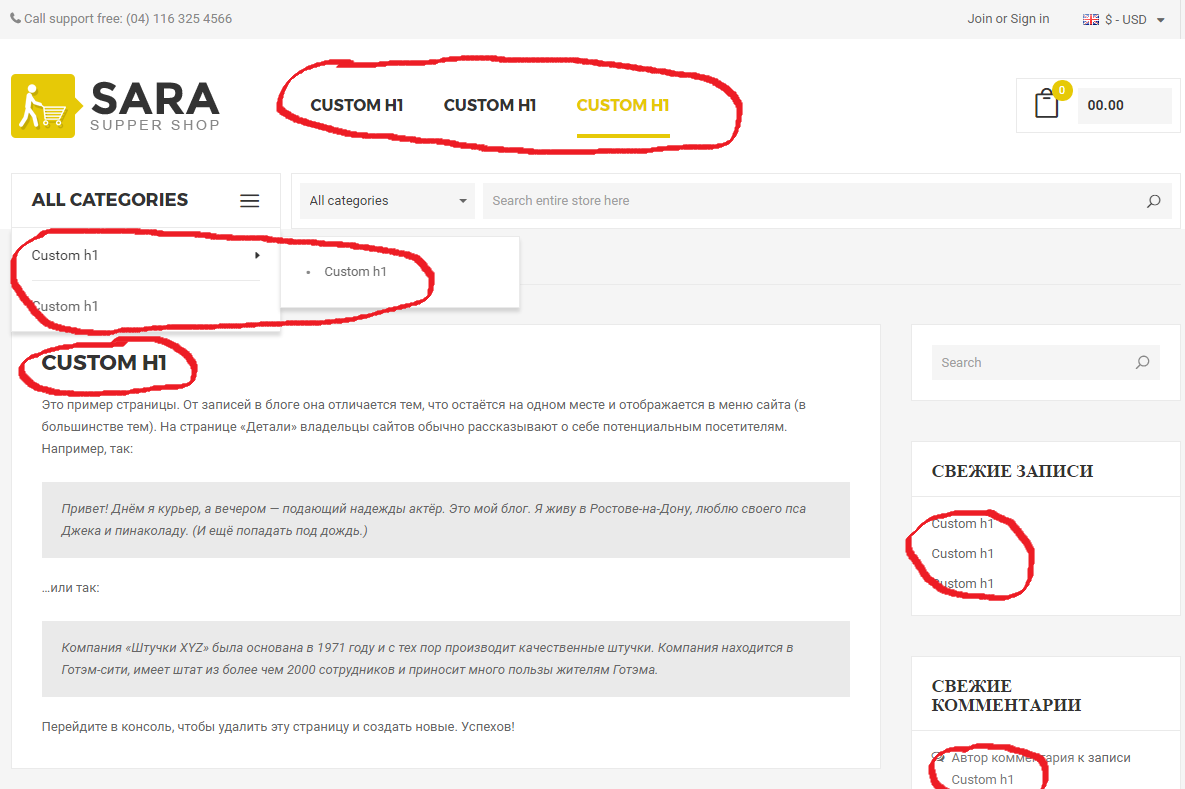Click the yellow cart item count badge
This screenshot has height=789, width=1185.
click(1061, 90)
